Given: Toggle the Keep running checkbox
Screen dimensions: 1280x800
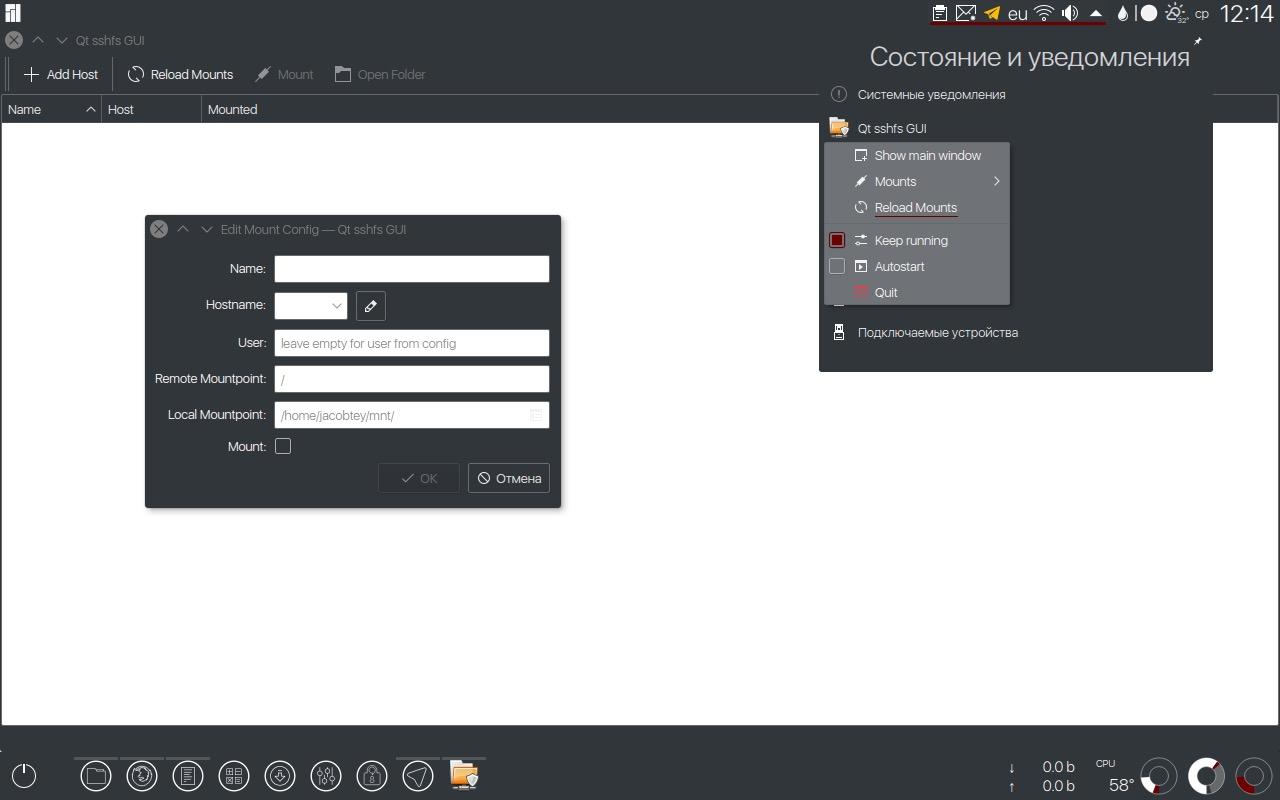Looking at the screenshot, I should click(837, 240).
